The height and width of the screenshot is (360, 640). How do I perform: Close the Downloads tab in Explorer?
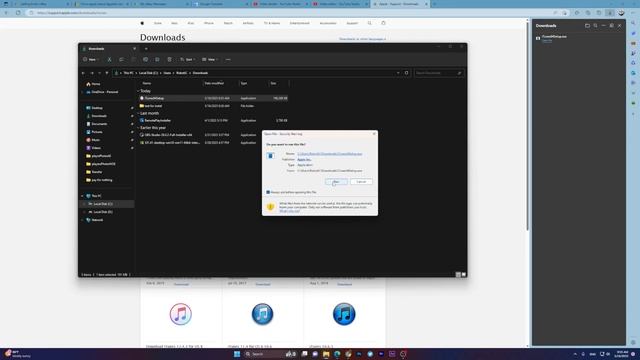click(134, 49)
